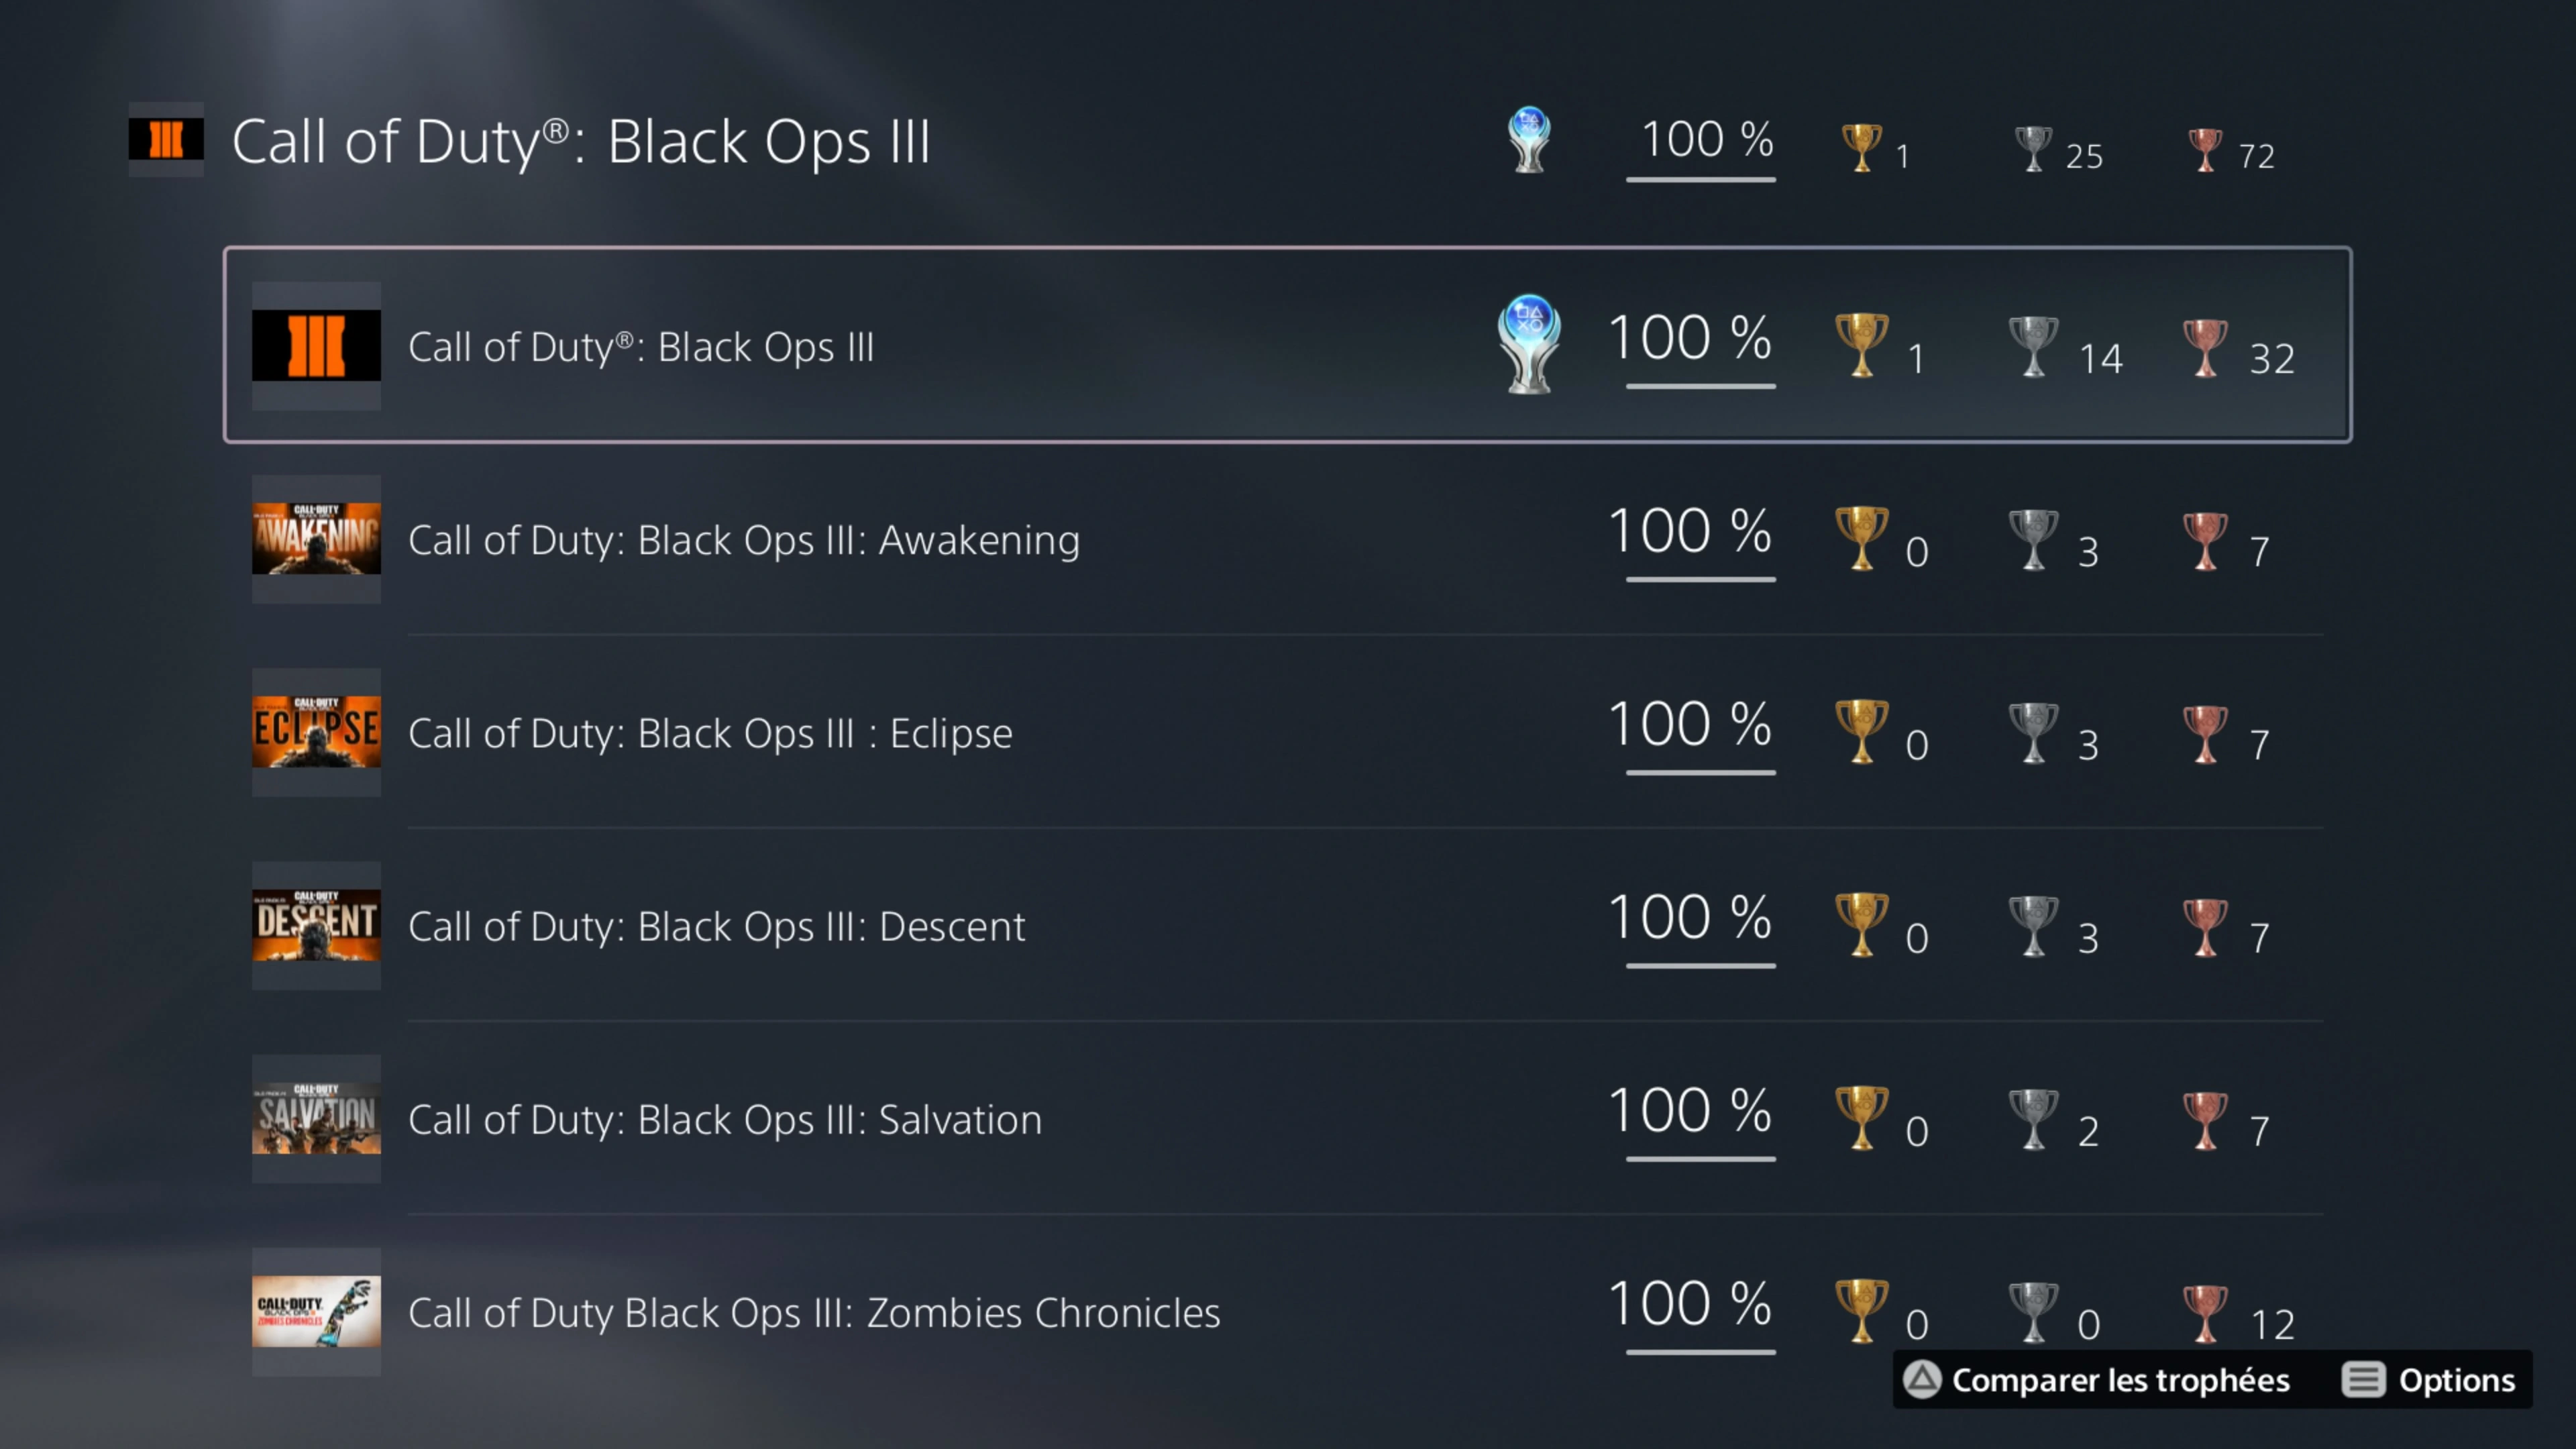The image size is (2576, 1449).
Task: Choose the Salvation trophy pack
Action: (724, 1120)
